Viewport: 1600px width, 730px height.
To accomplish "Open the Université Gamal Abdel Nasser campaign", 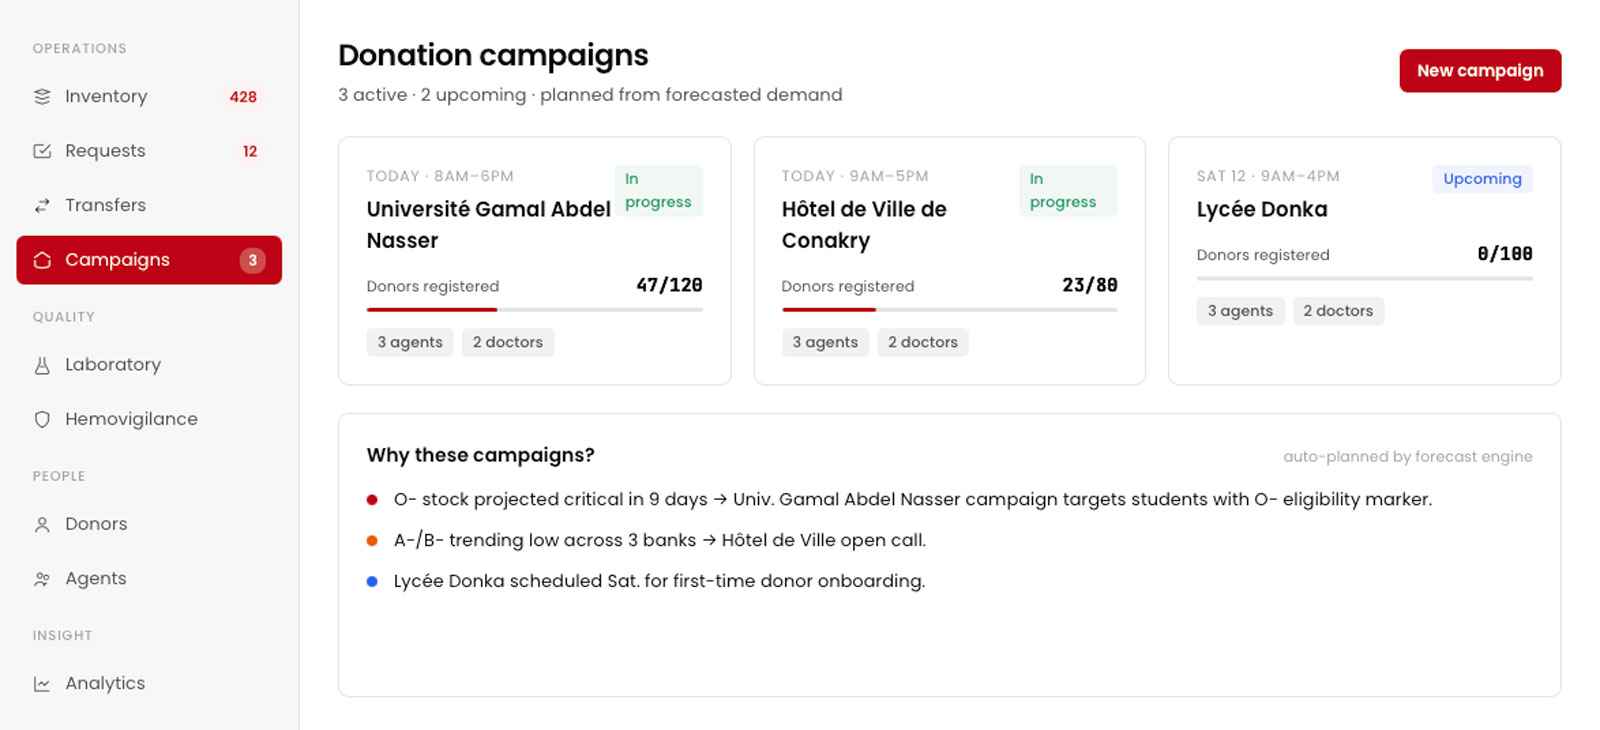I will [x=488, y=225].
